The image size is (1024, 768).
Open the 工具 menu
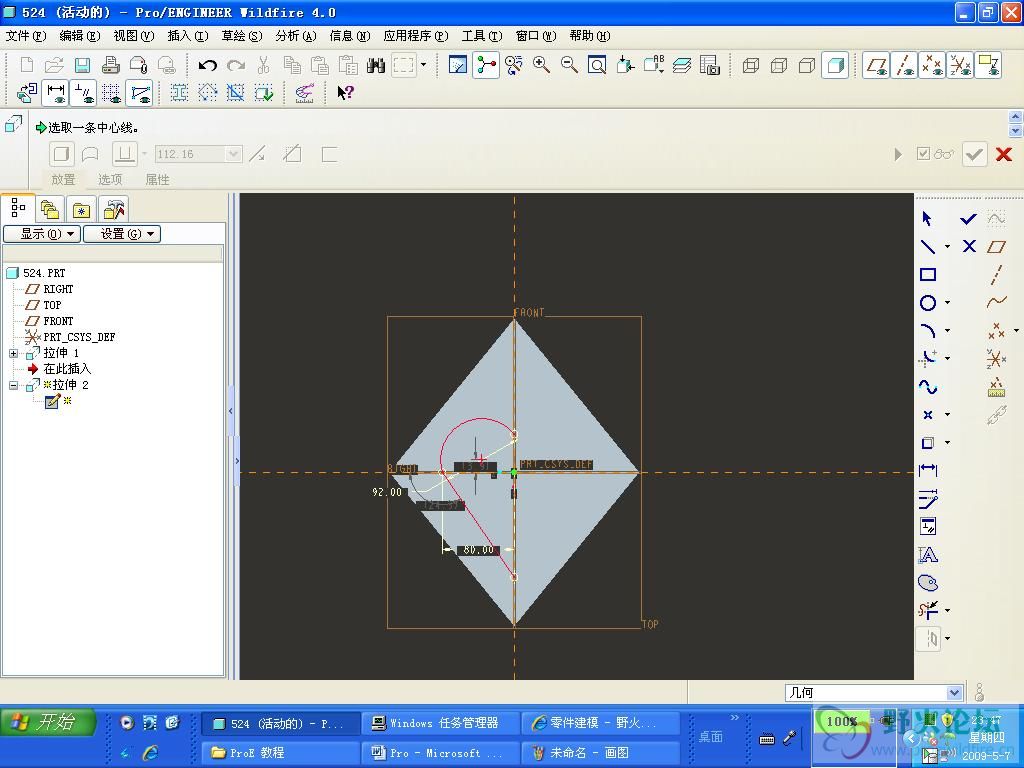click(482, 36)
